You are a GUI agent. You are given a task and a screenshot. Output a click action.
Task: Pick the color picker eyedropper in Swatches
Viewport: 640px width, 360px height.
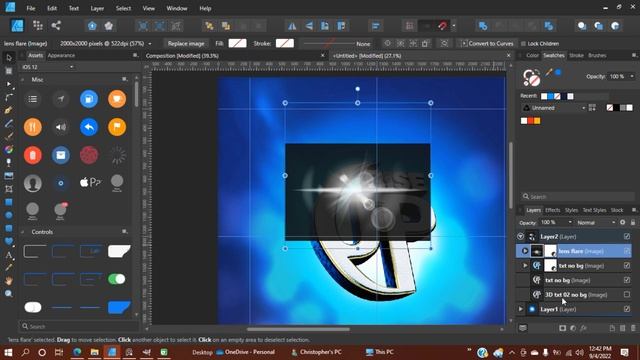pyautogui.click(x=549, y=73)
